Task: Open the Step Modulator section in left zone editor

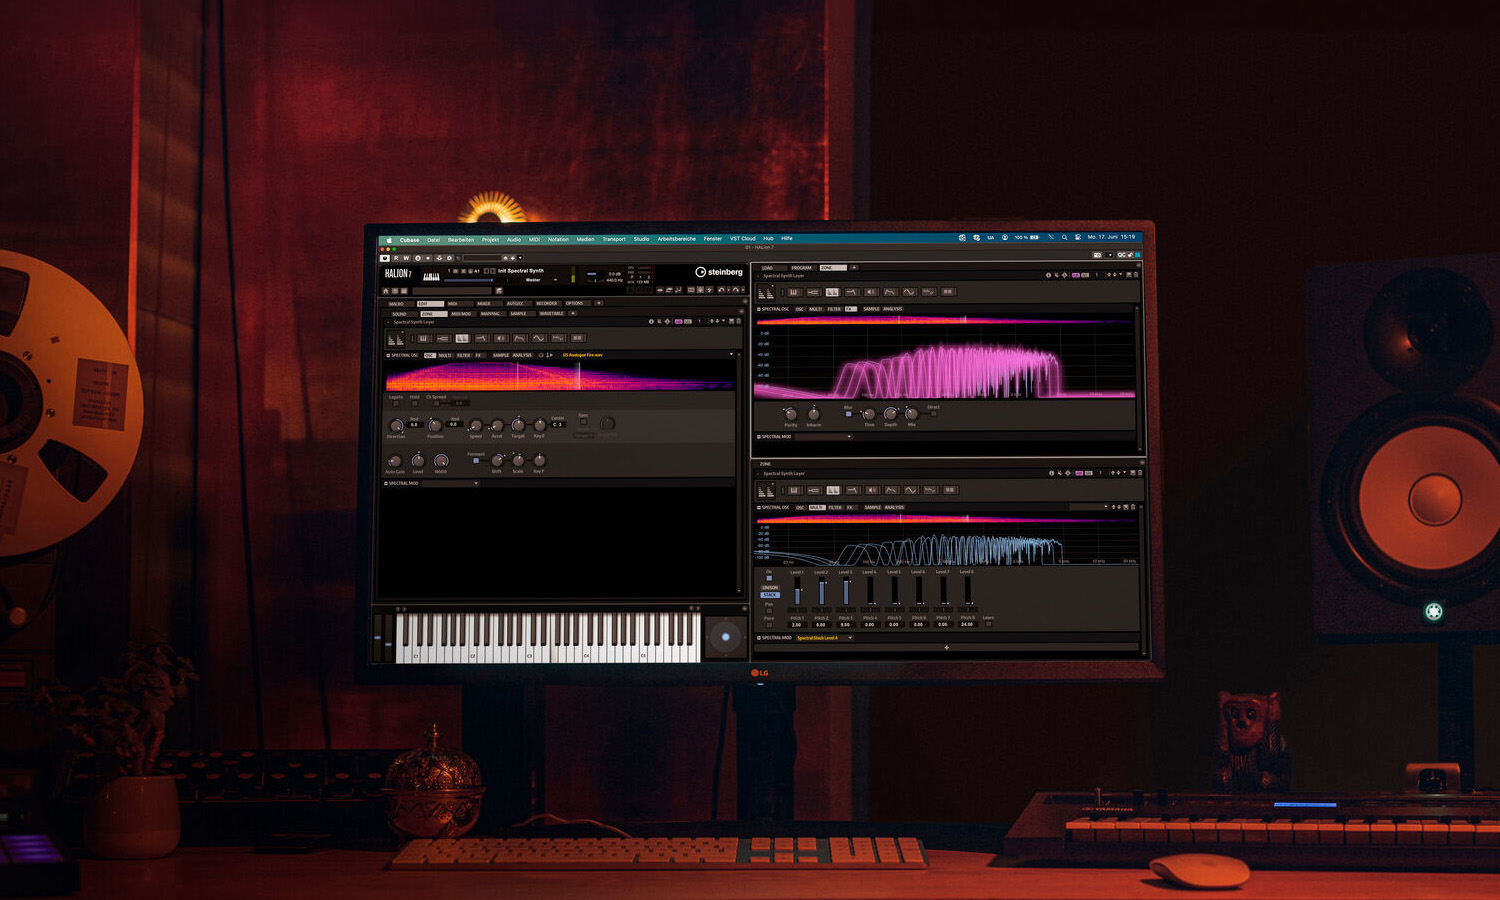Action: click(x=558, y=338)
